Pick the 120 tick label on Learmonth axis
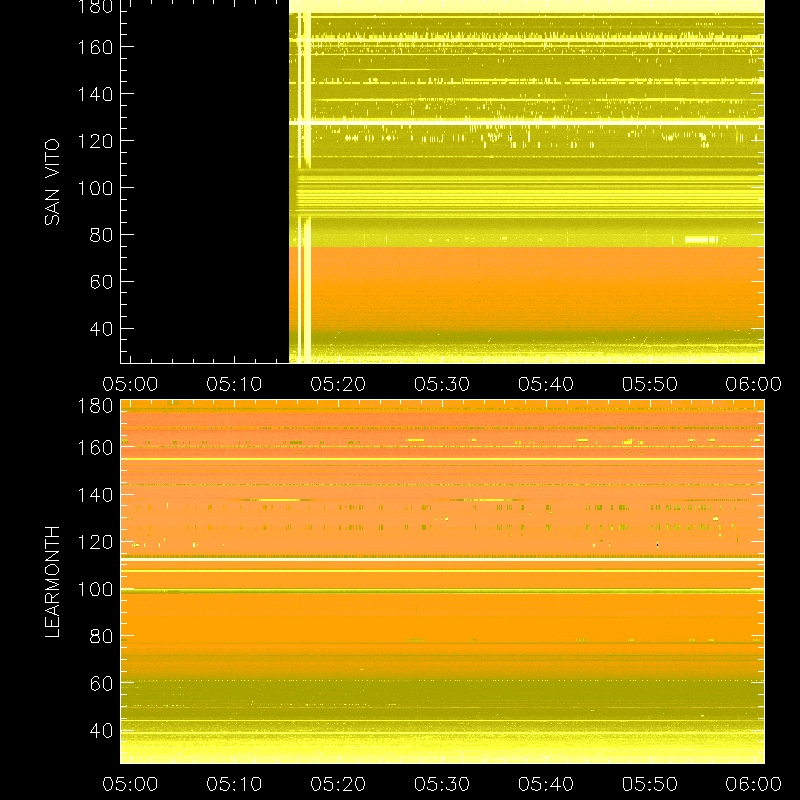The image size is (800, 800). tap(95, 542)
